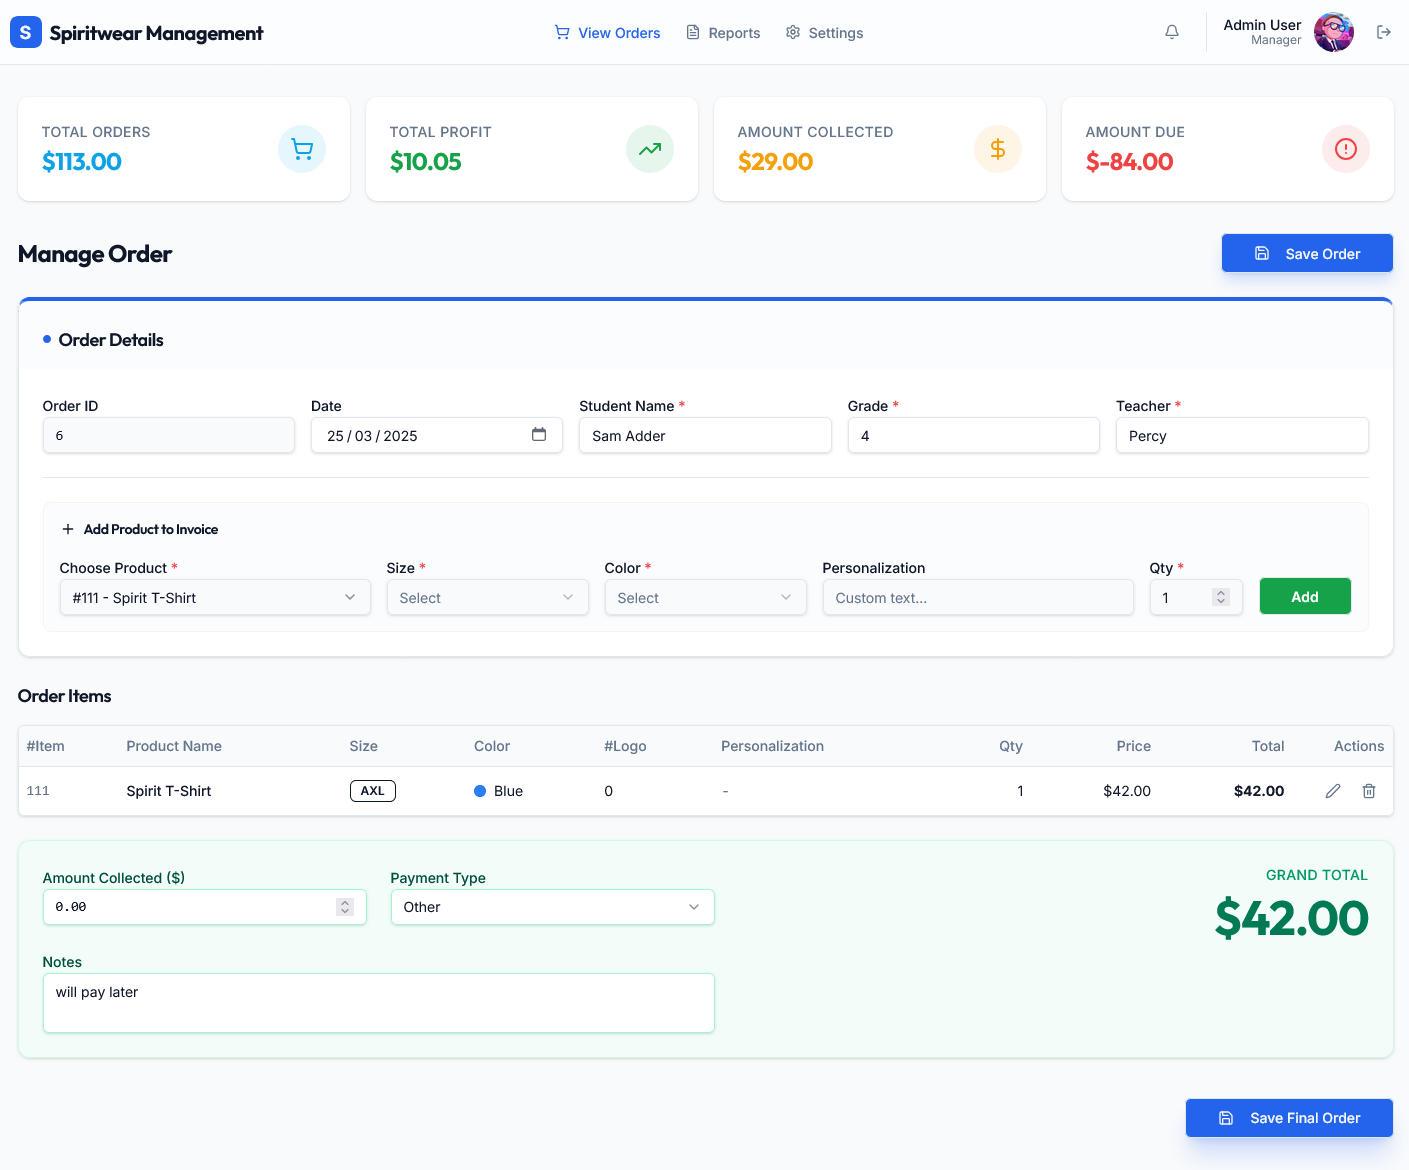Log out using the exit icon
This screenshot has height=1170, width=1409.
click(x=1384, y=32)
